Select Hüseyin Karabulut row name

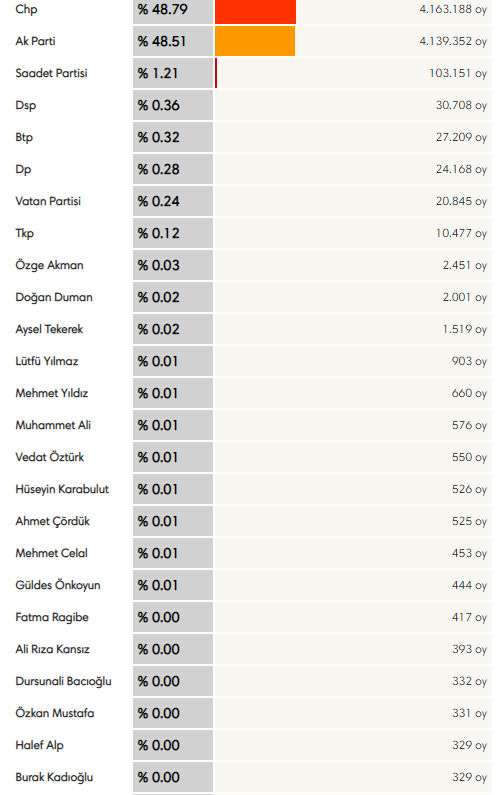(62, 489)
